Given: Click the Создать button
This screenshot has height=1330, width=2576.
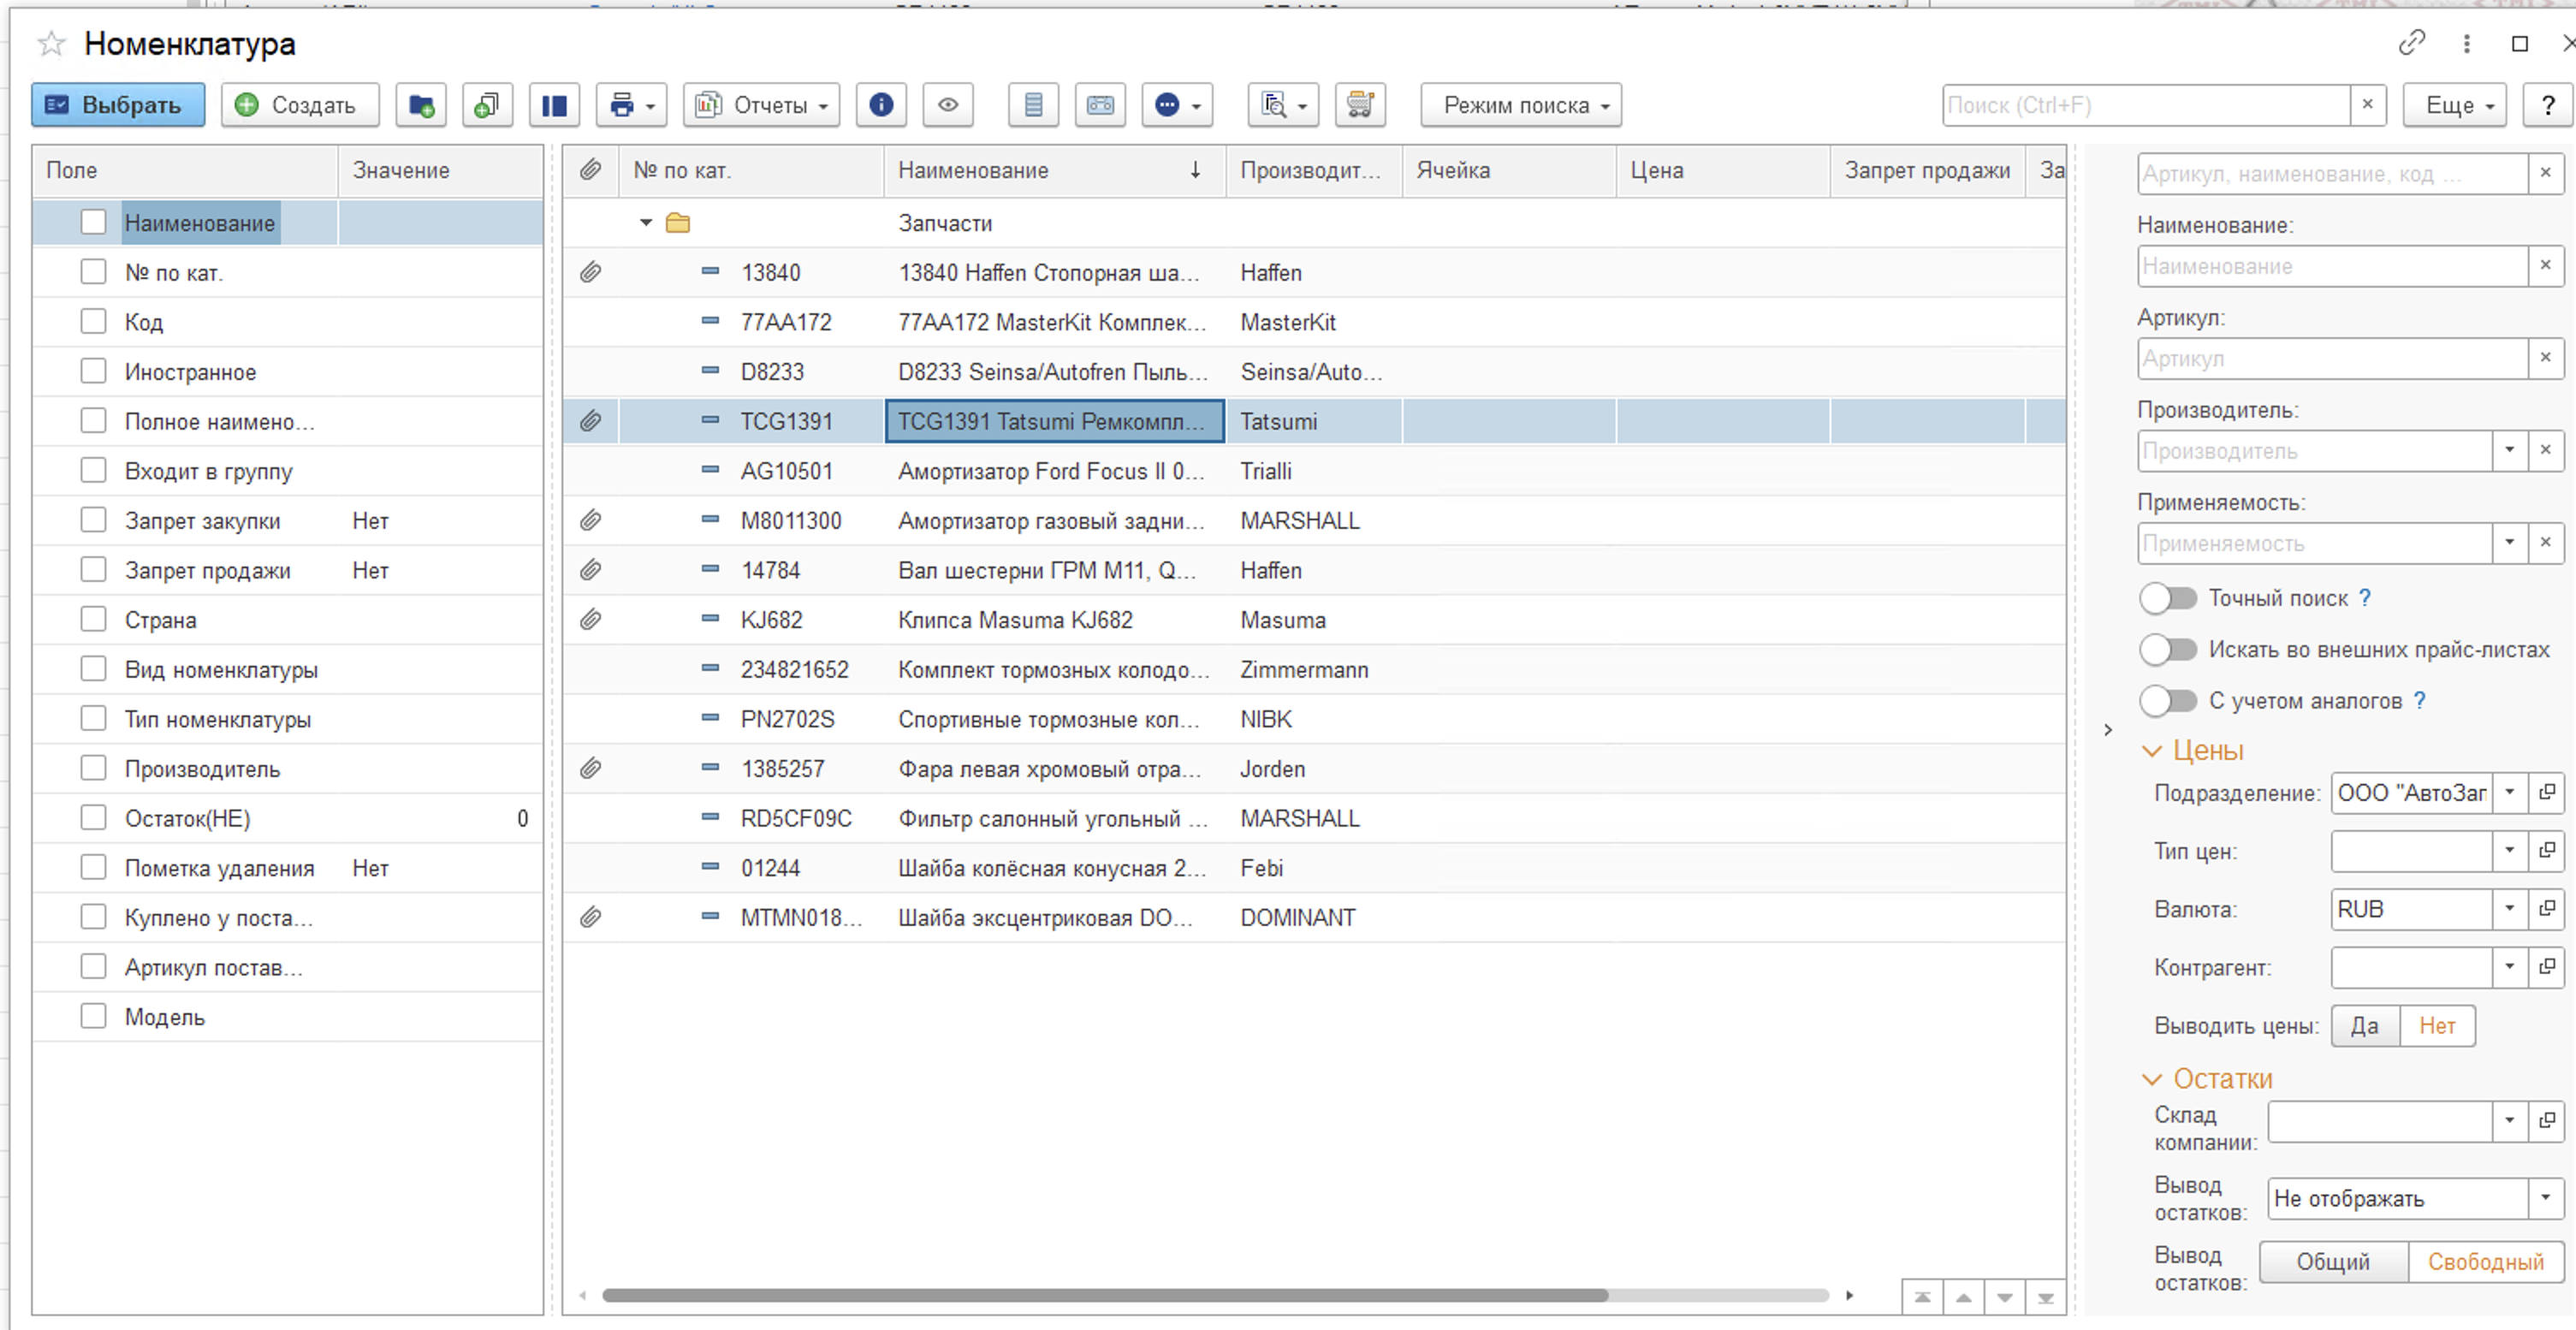Looking at the screenshot, I should click(300, 105).
